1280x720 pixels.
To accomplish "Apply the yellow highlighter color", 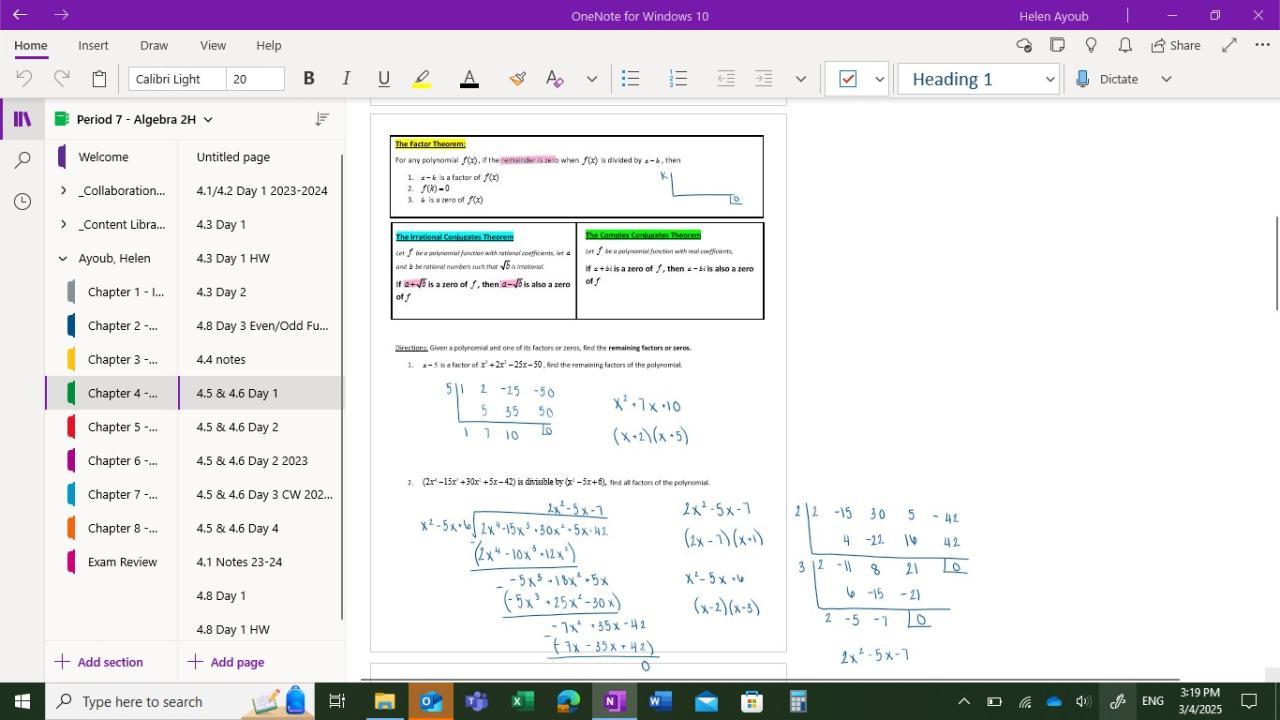I will click(421, 79).
